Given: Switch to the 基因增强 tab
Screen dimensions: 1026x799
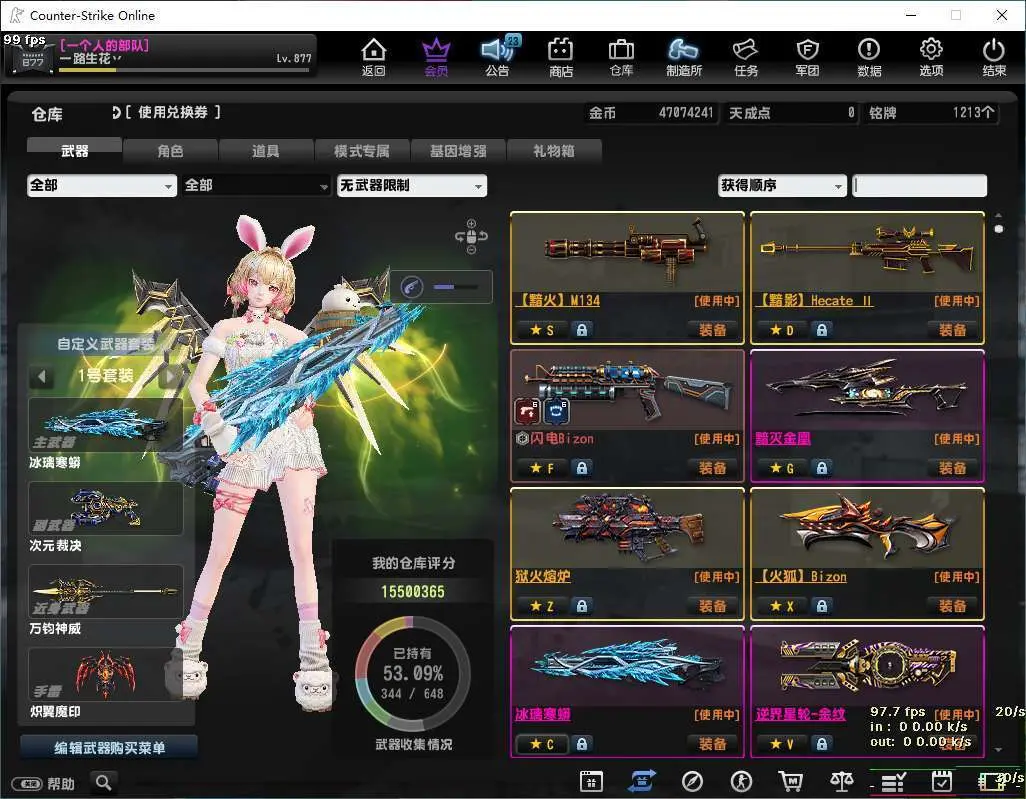Looking at the screenshot, I should click(x=458, y=151).
